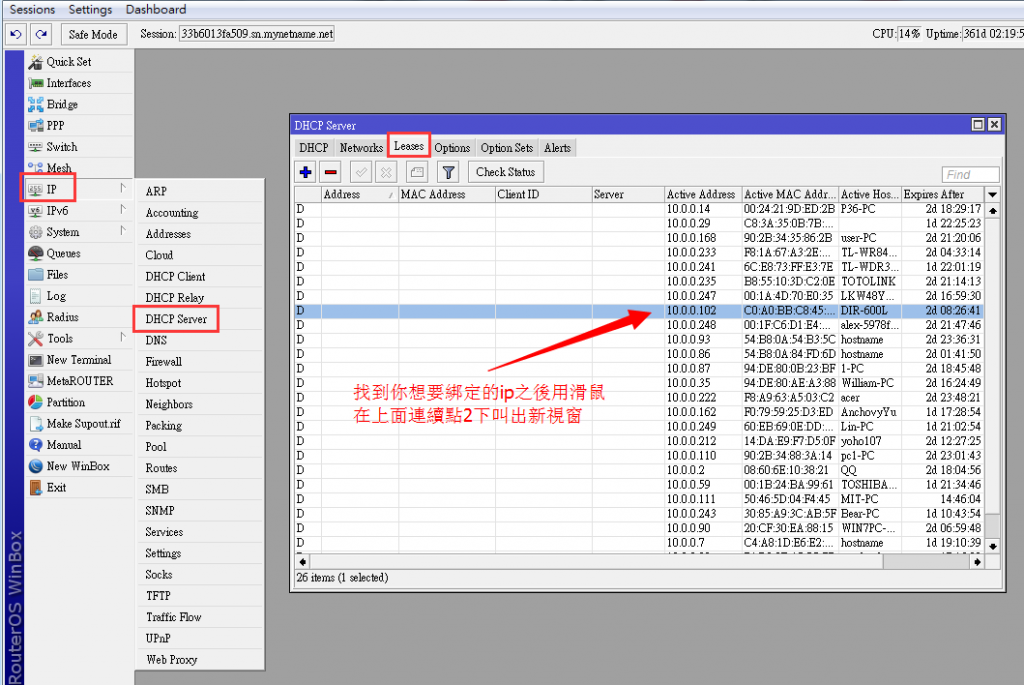Viewport: 1024px width, 685px height.
Task: Click the comment note icon in toolbar
Action: [416, 172]
